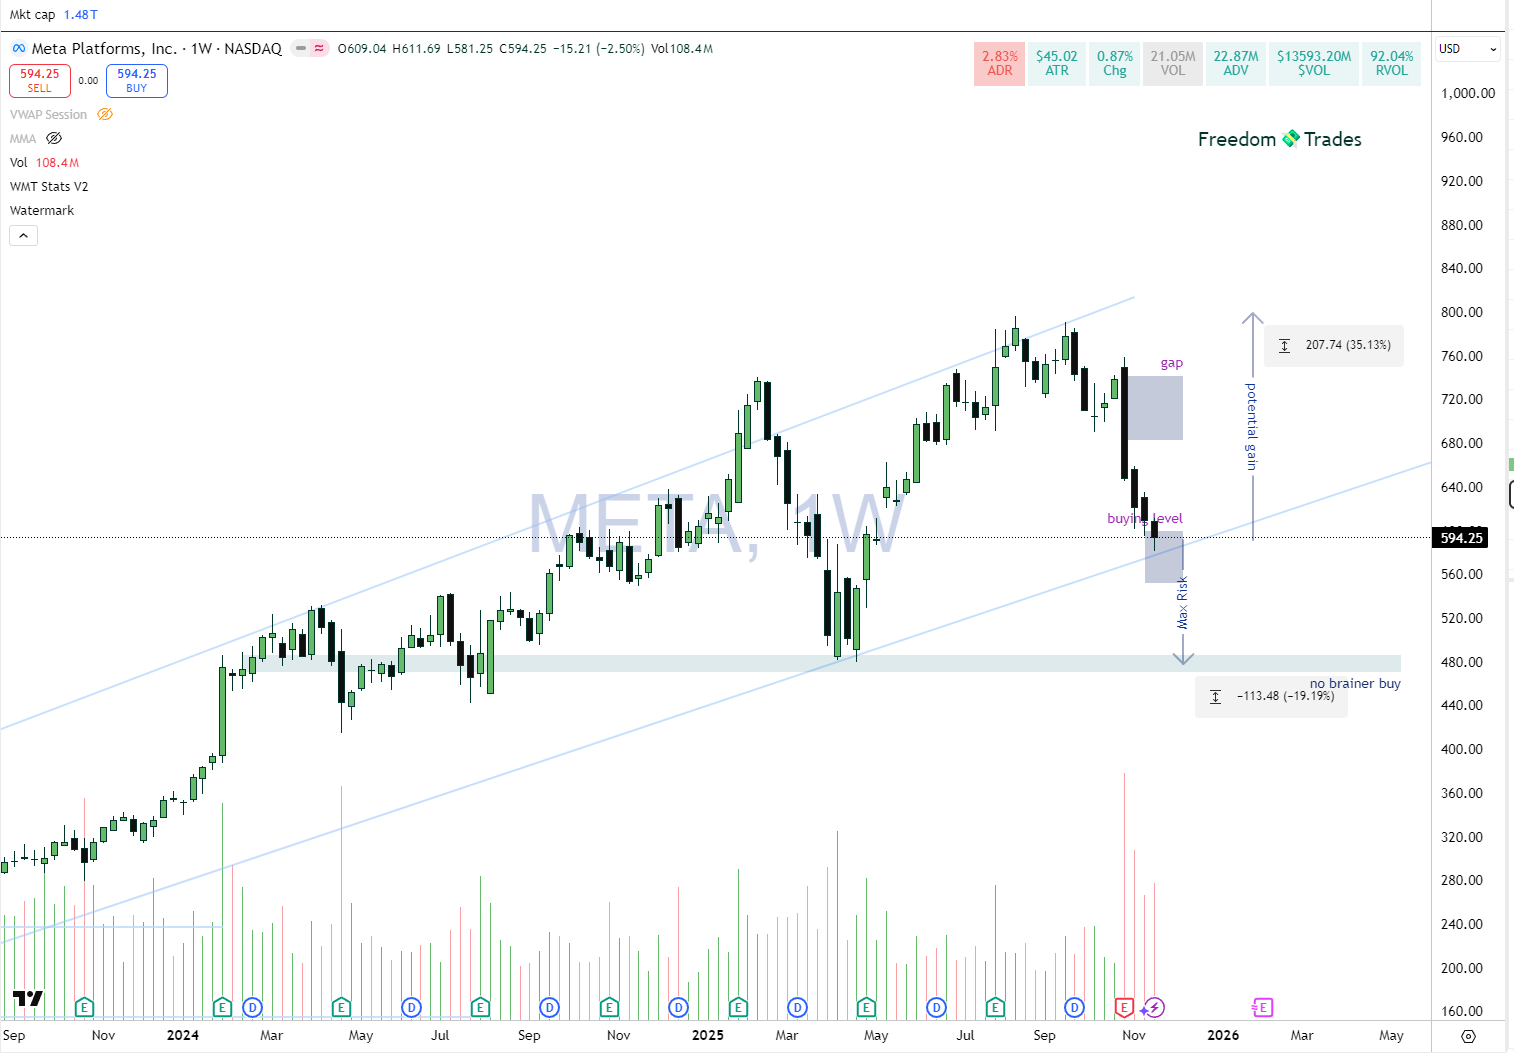Screen dimensions: 1514x1053
Task: Open the July 2025 earnings E marker
Action: click(995, 1007)
